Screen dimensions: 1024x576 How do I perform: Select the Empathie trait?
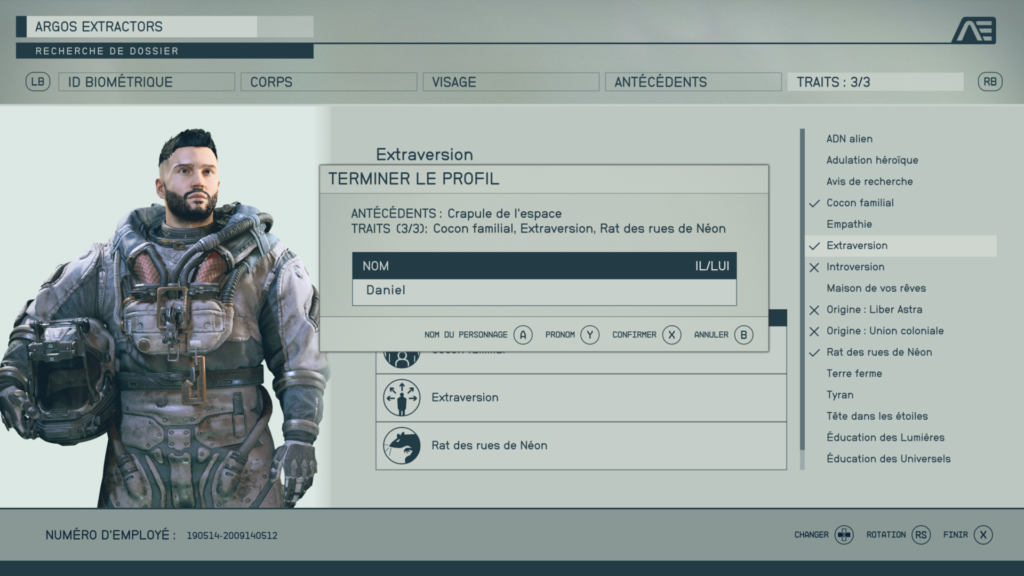tap(849, 224)
